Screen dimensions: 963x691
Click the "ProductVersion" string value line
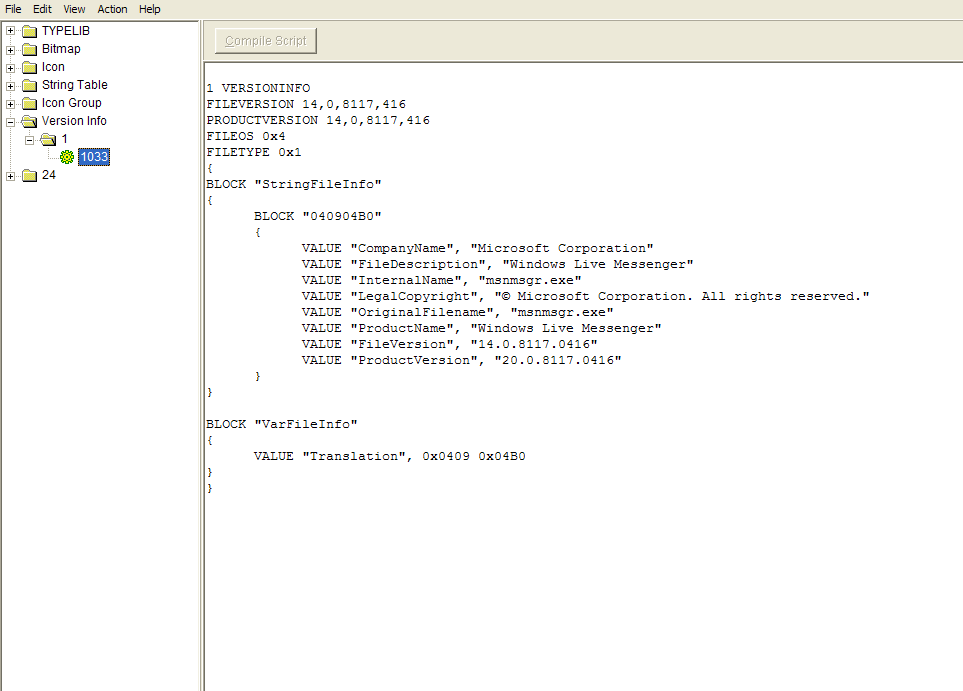(x=462, y=360)
